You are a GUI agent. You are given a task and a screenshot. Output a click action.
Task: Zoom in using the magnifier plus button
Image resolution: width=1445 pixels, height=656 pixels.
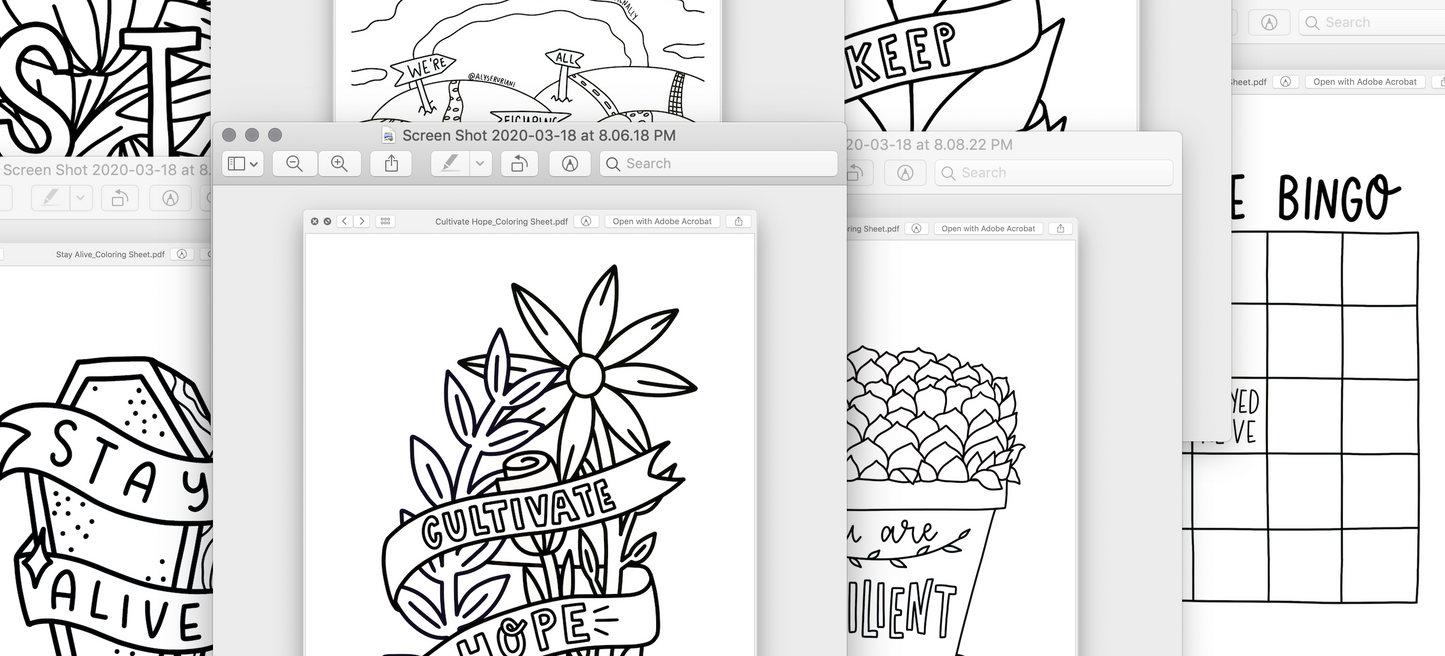(x=339, y=164)
